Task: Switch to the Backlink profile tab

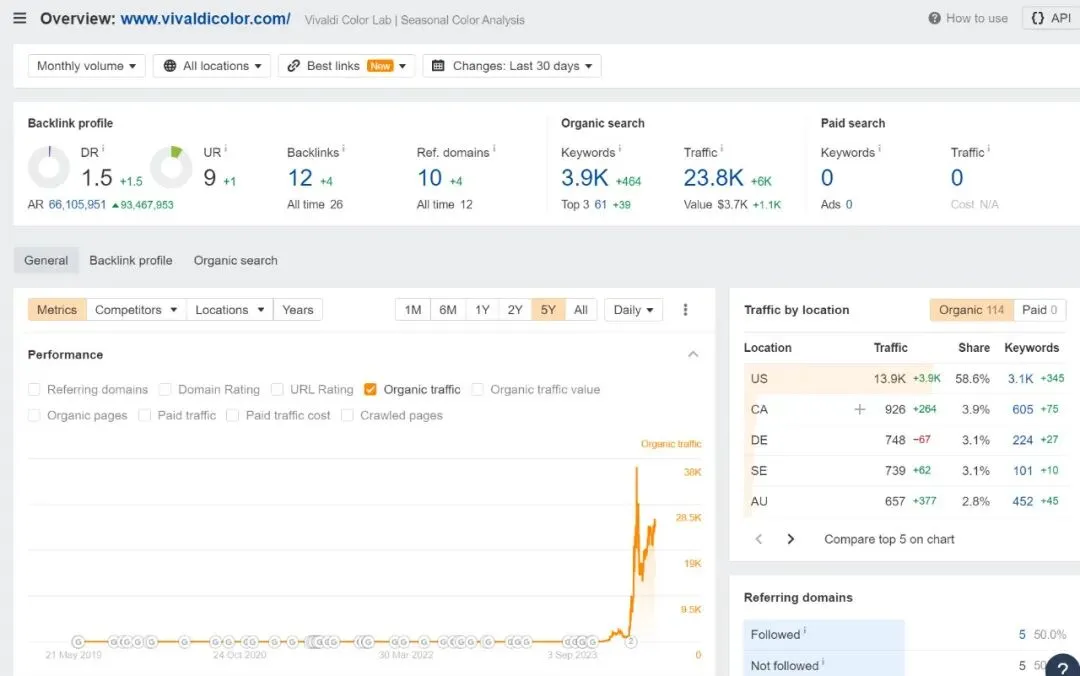Action: pos(131,260)
